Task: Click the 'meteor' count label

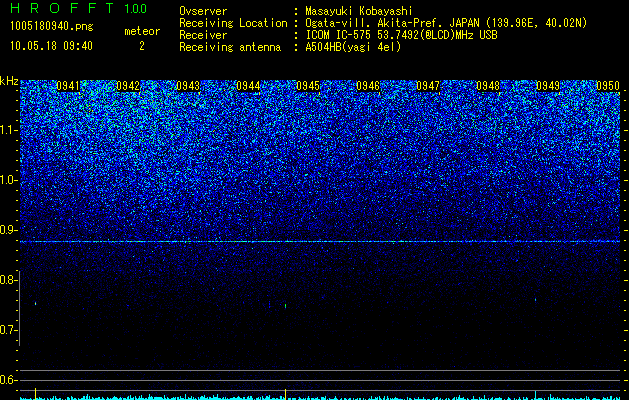Action: [142, 31]
